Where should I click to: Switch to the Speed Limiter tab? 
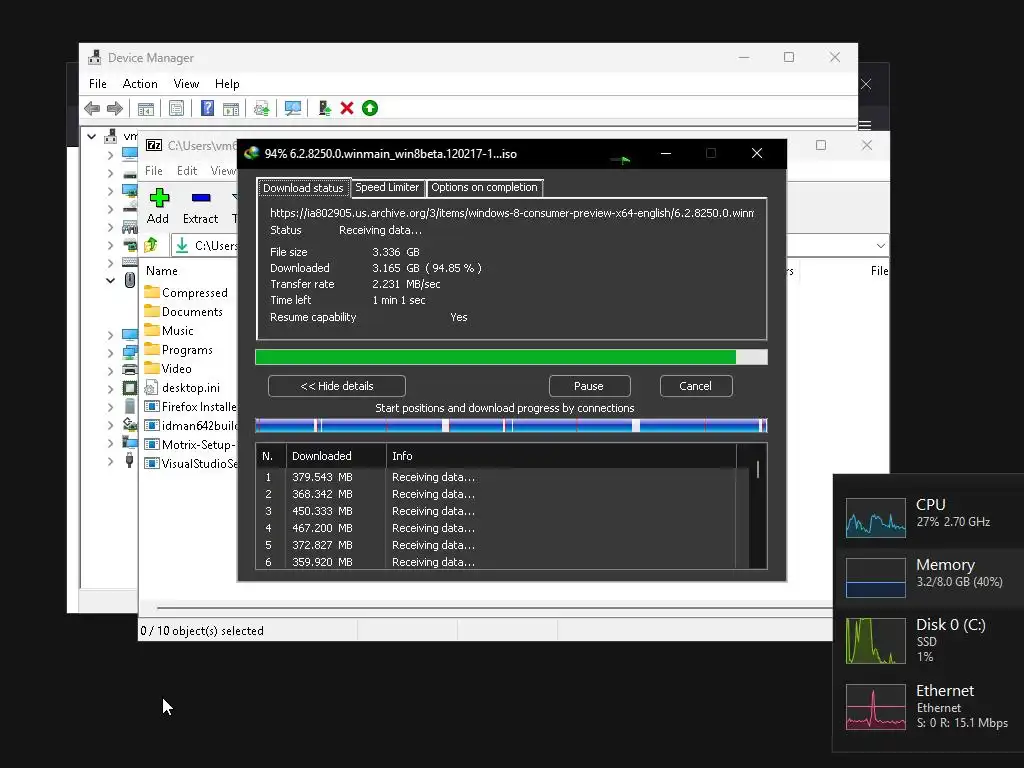[x=387, y=187]
